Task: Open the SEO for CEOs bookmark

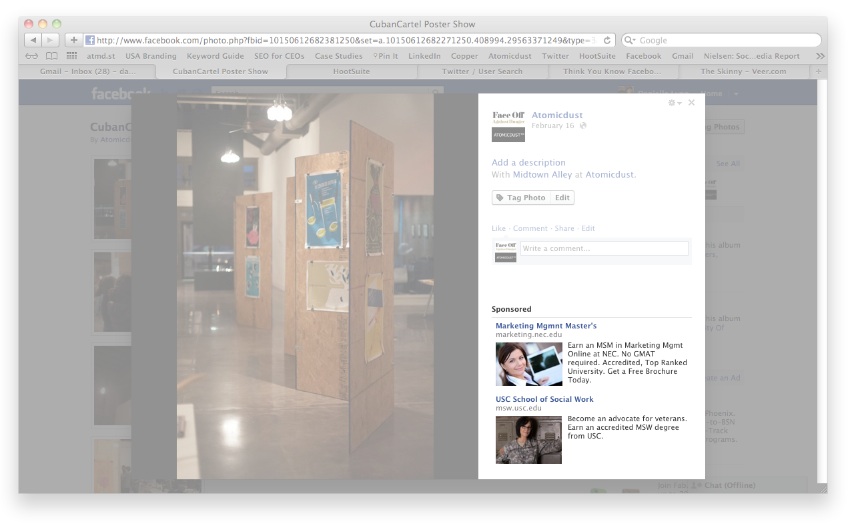Action: click(x=279, y=56)
